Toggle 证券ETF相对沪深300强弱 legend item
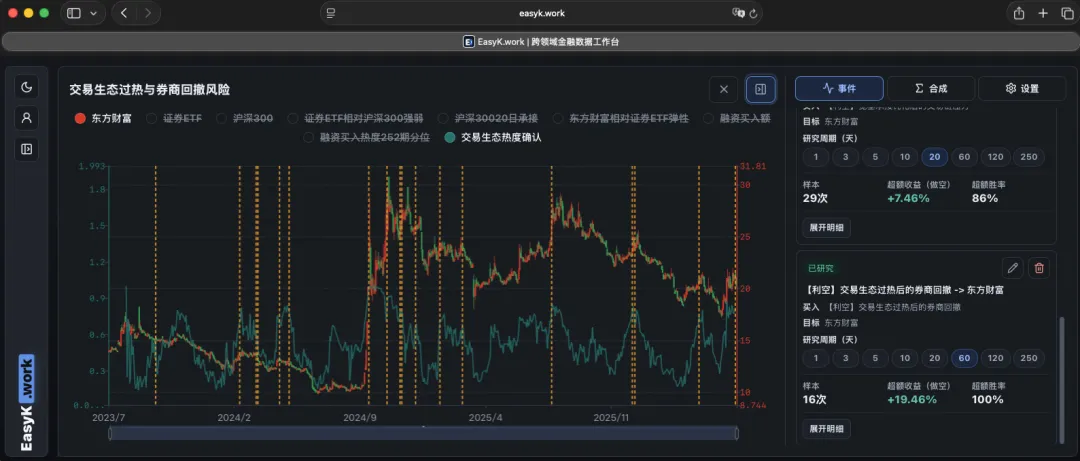1080x461 pixels. tap(356, 119)
